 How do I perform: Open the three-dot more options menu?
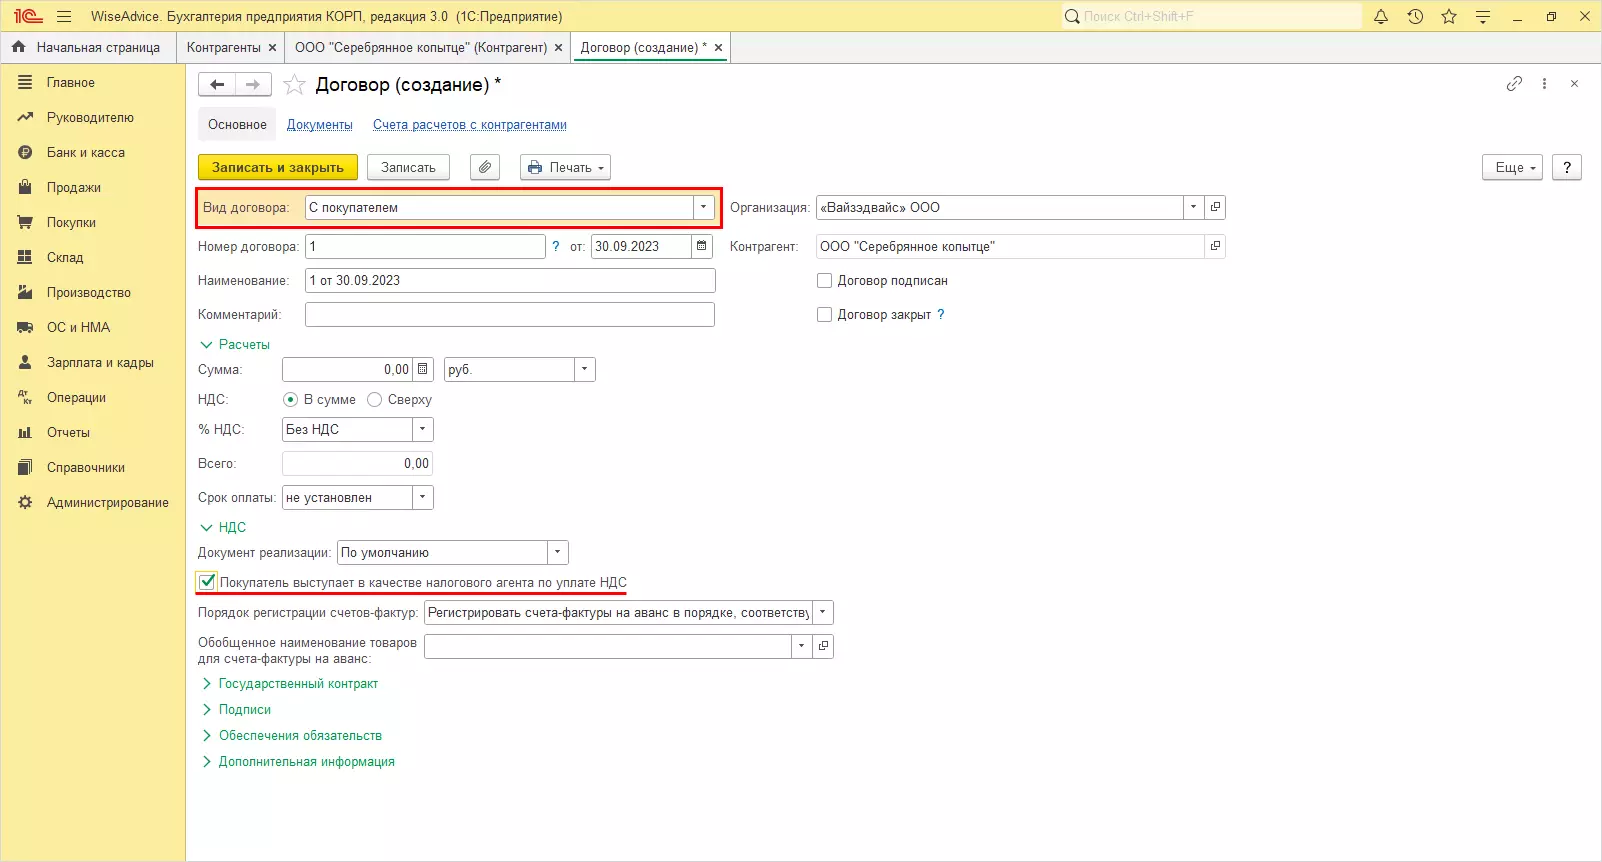pyautogui.click(x=1544, y=84)
